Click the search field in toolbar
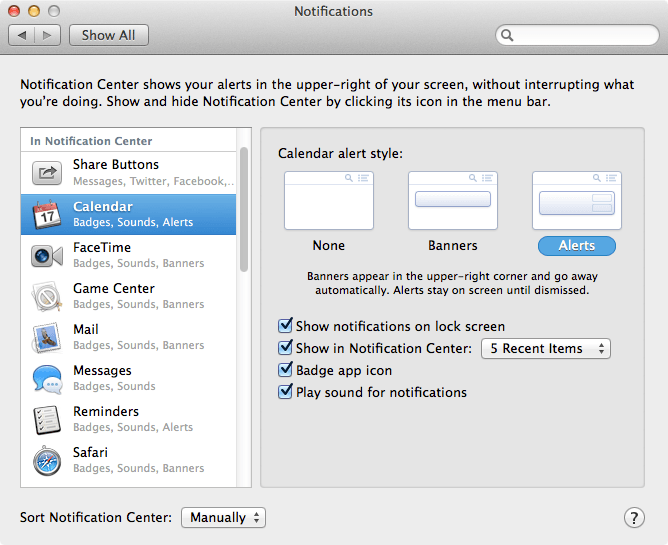Screen dimensions: 668x545 coord(576,35)
